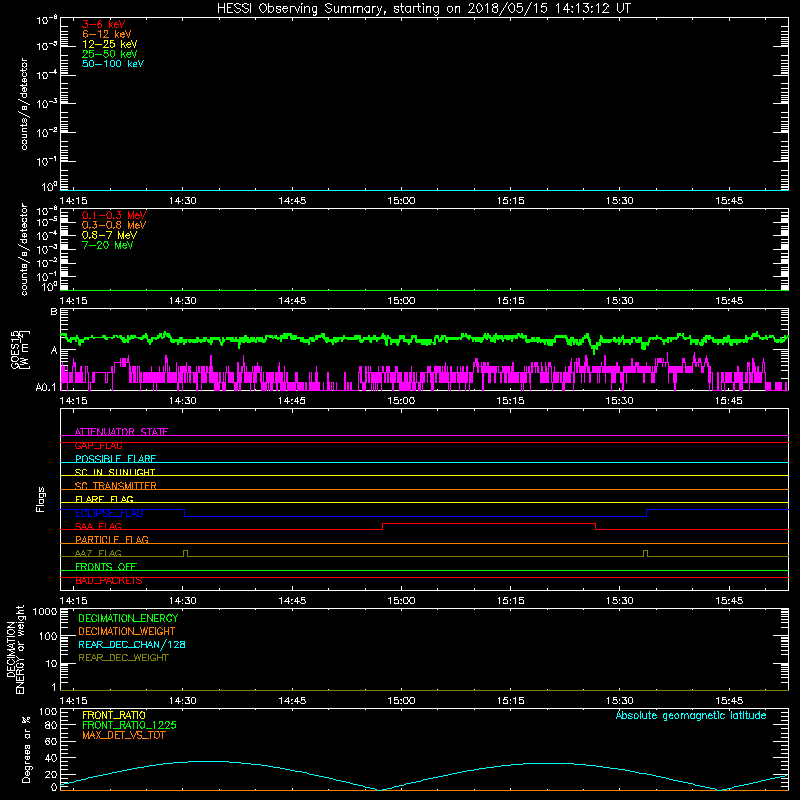The height and width of the screenshot is (800, 800).
Task: Select the BAD_PACKETS flag label
Action: click(x=109, y=581)
